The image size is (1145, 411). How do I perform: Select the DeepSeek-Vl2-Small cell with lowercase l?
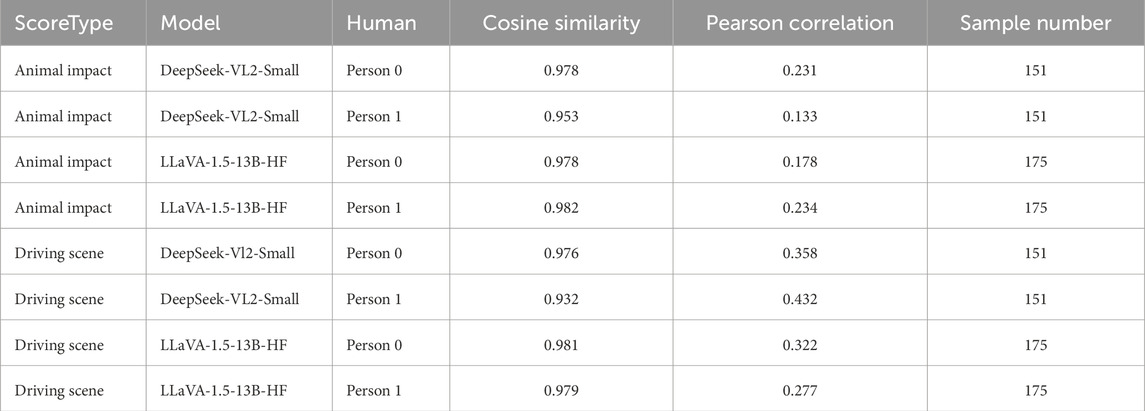(227, 253)
